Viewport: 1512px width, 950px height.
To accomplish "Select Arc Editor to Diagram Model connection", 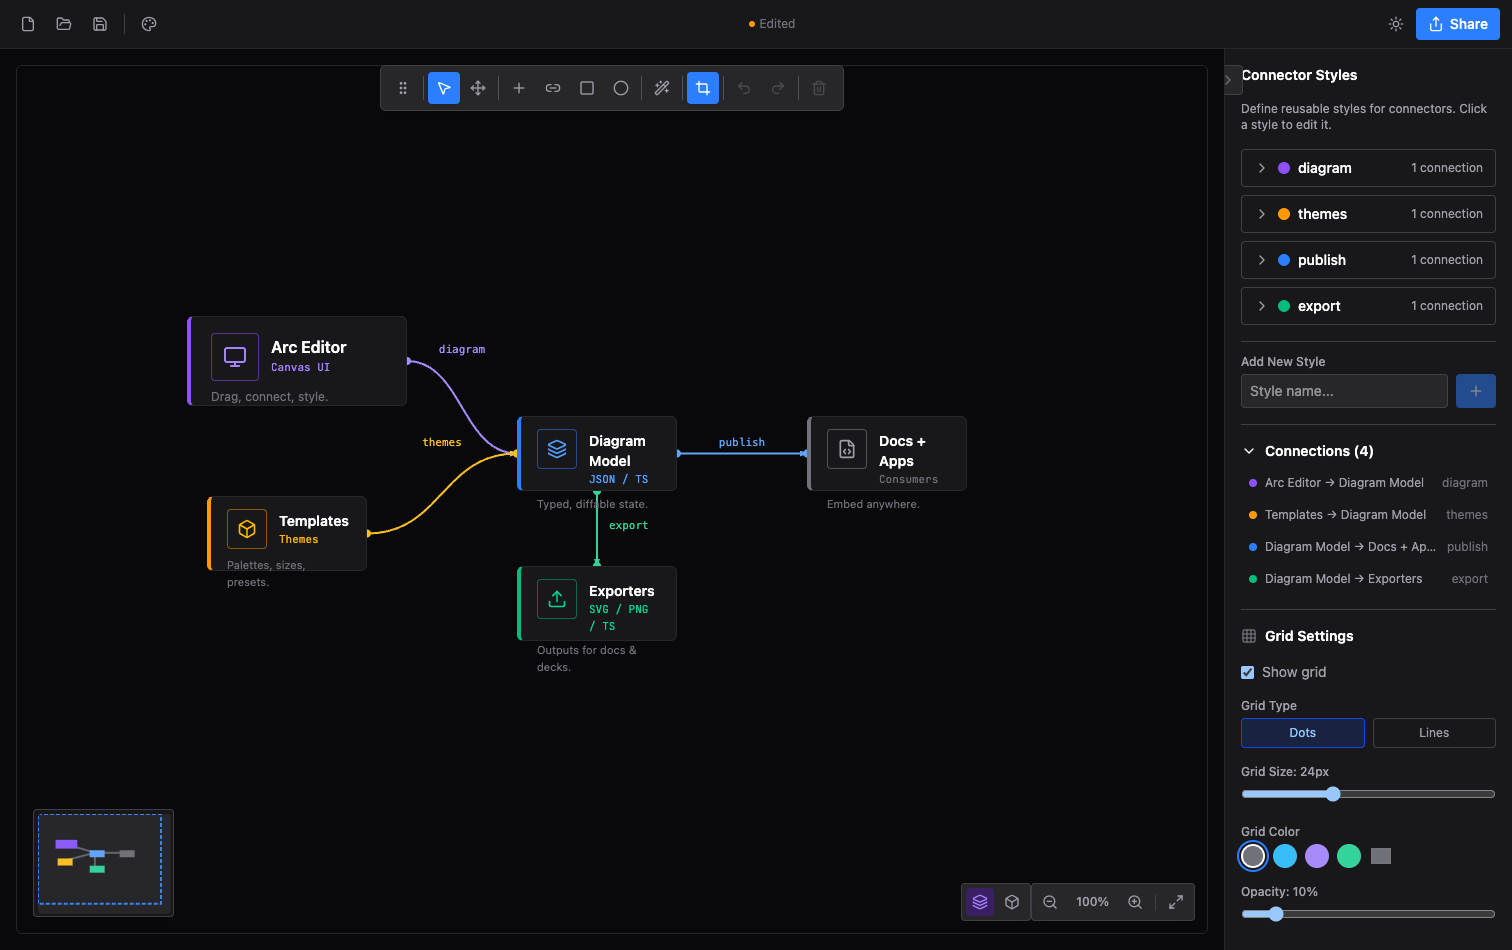I will (1368, 483).
